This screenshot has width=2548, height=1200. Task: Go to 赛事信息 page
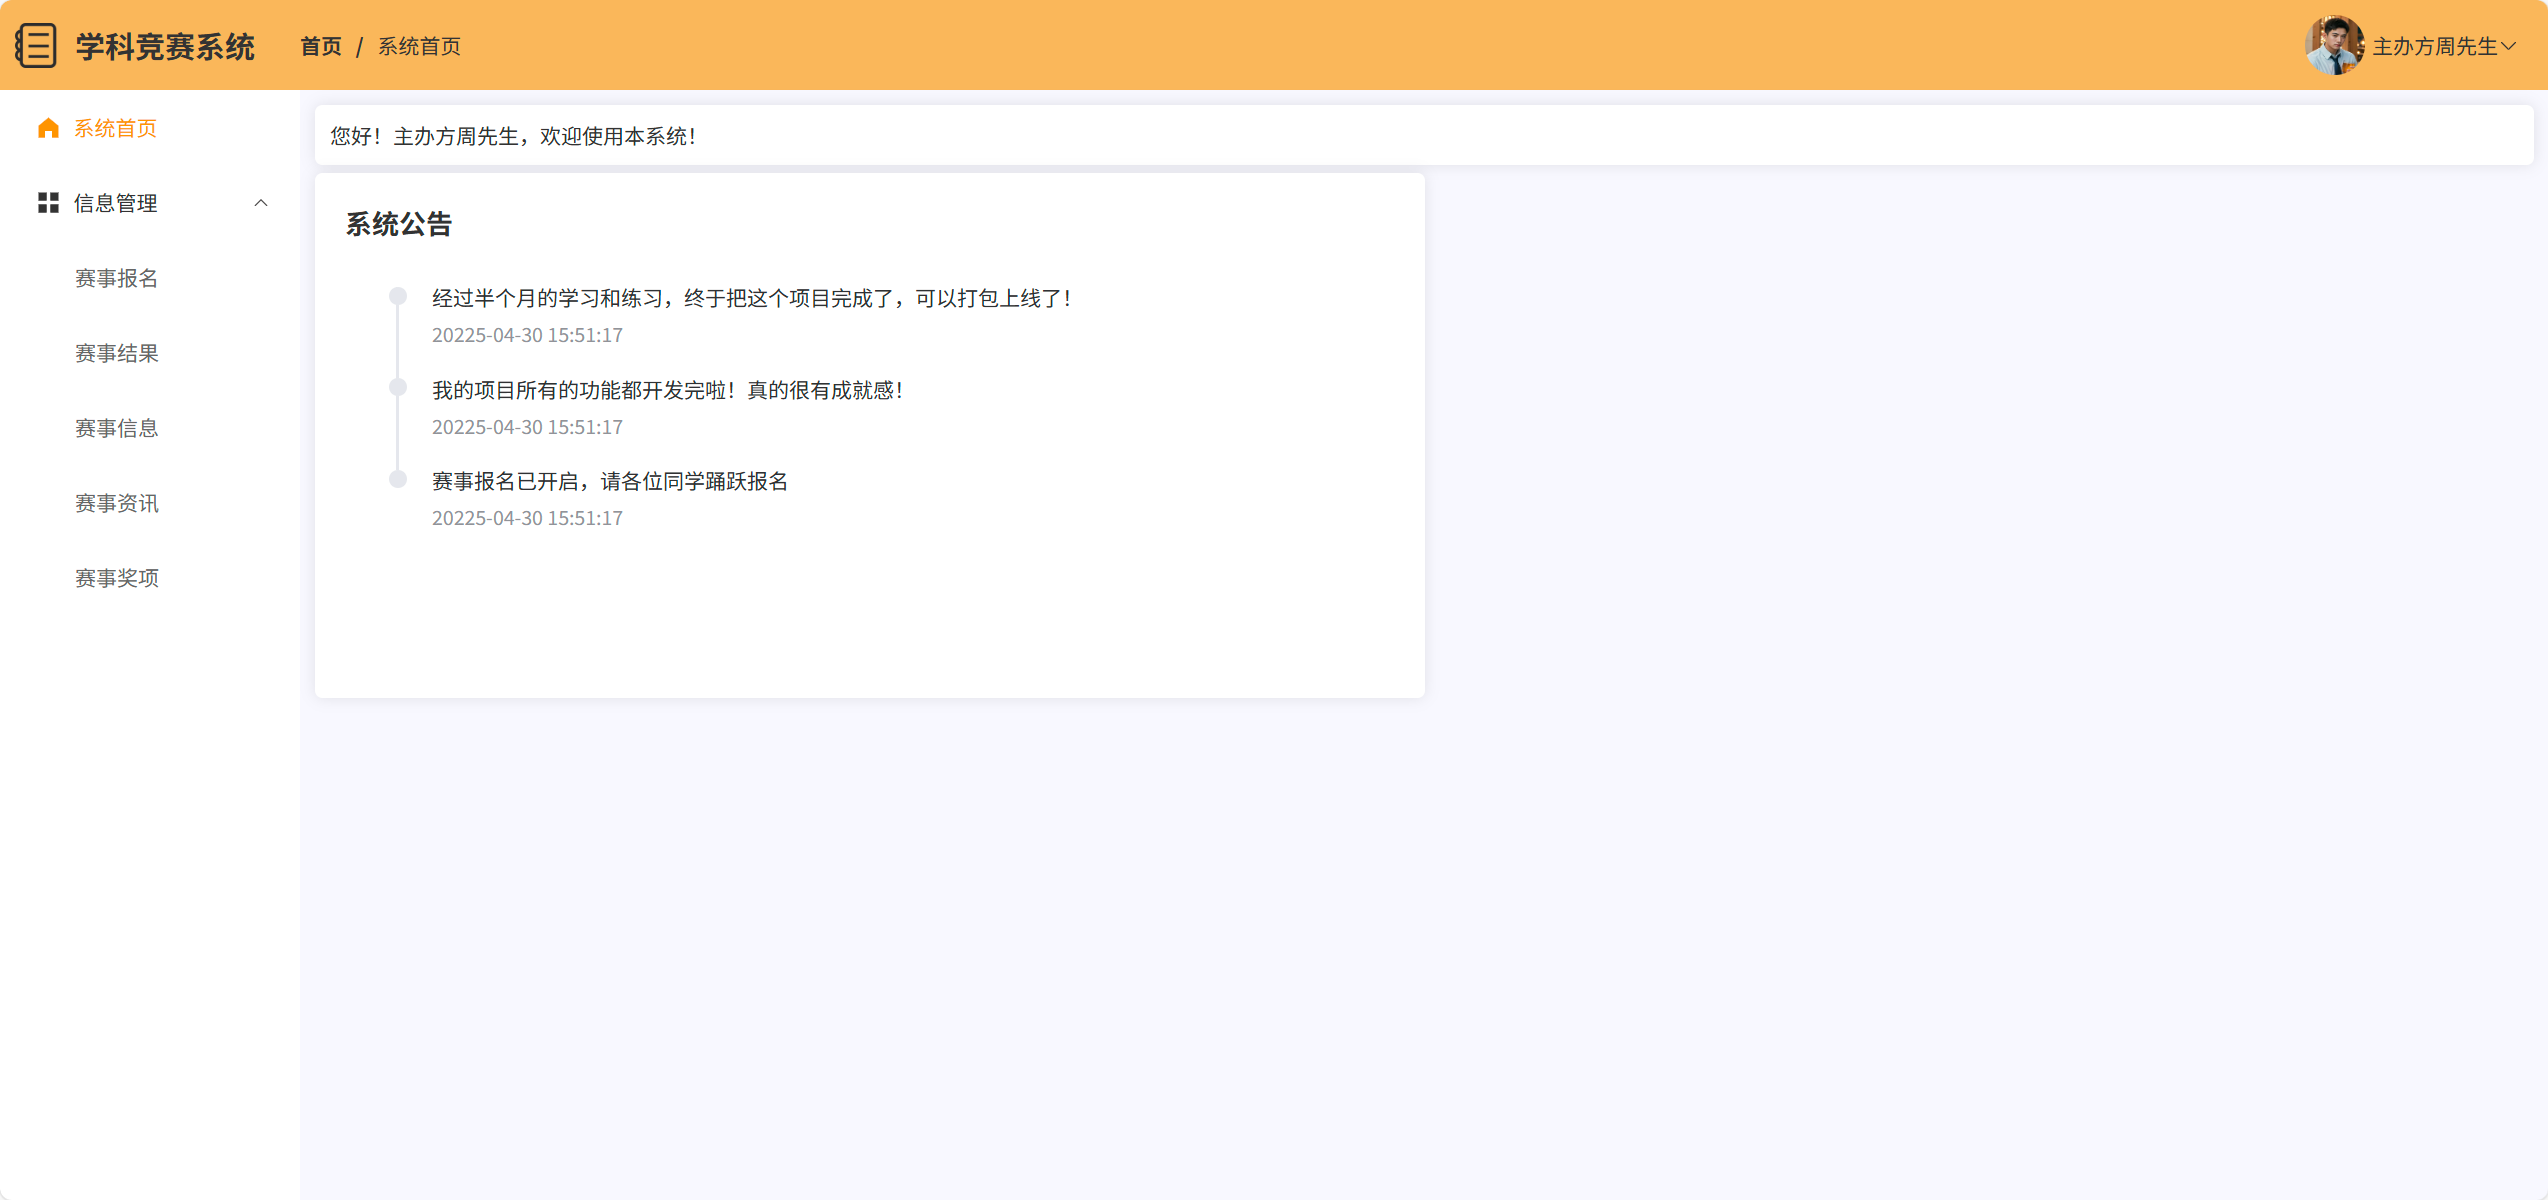point(117,428)
